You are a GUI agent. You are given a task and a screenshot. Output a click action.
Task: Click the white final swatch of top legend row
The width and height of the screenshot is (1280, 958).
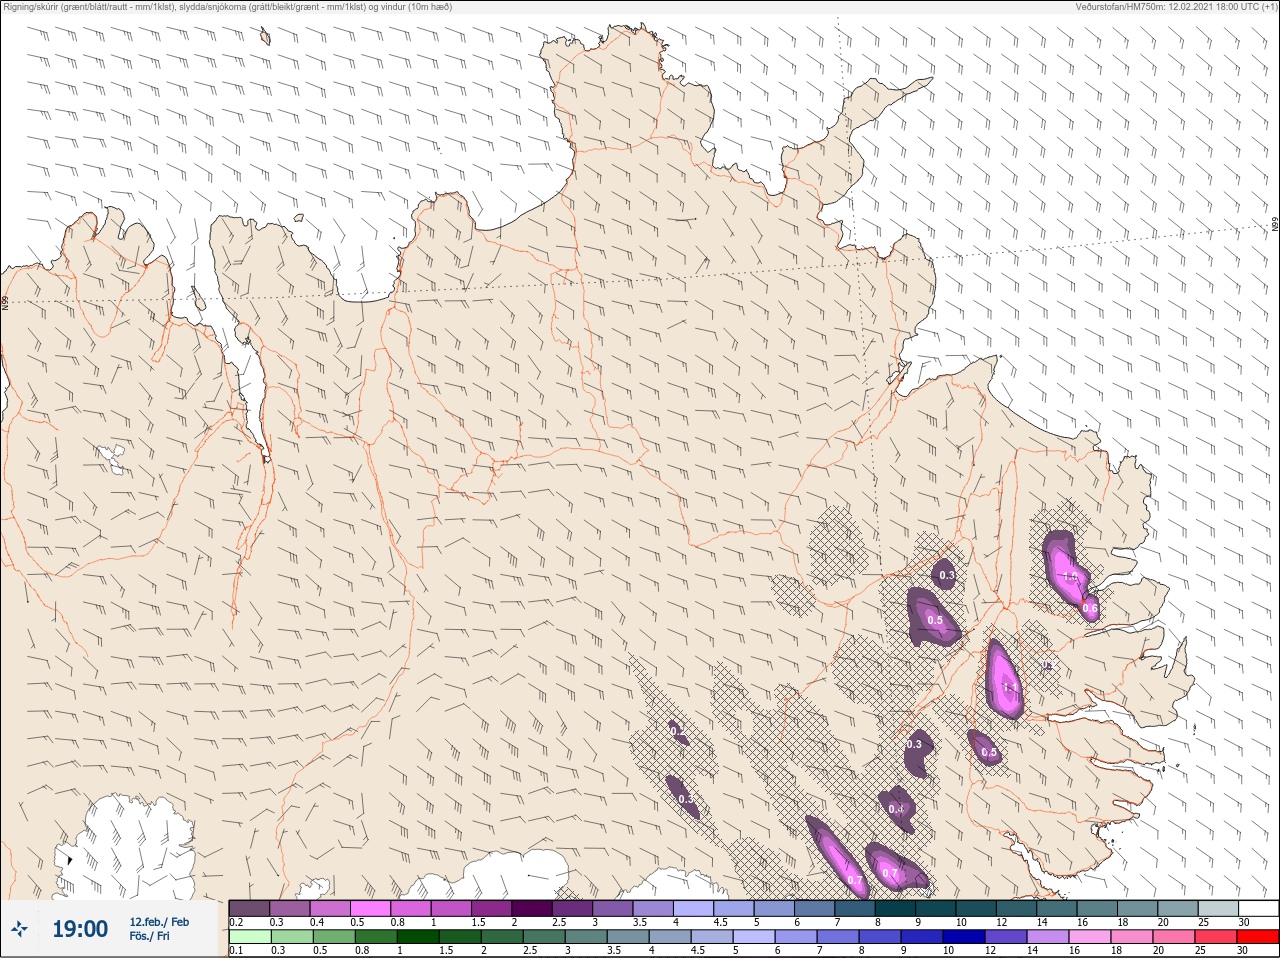tap(1258, 908)
